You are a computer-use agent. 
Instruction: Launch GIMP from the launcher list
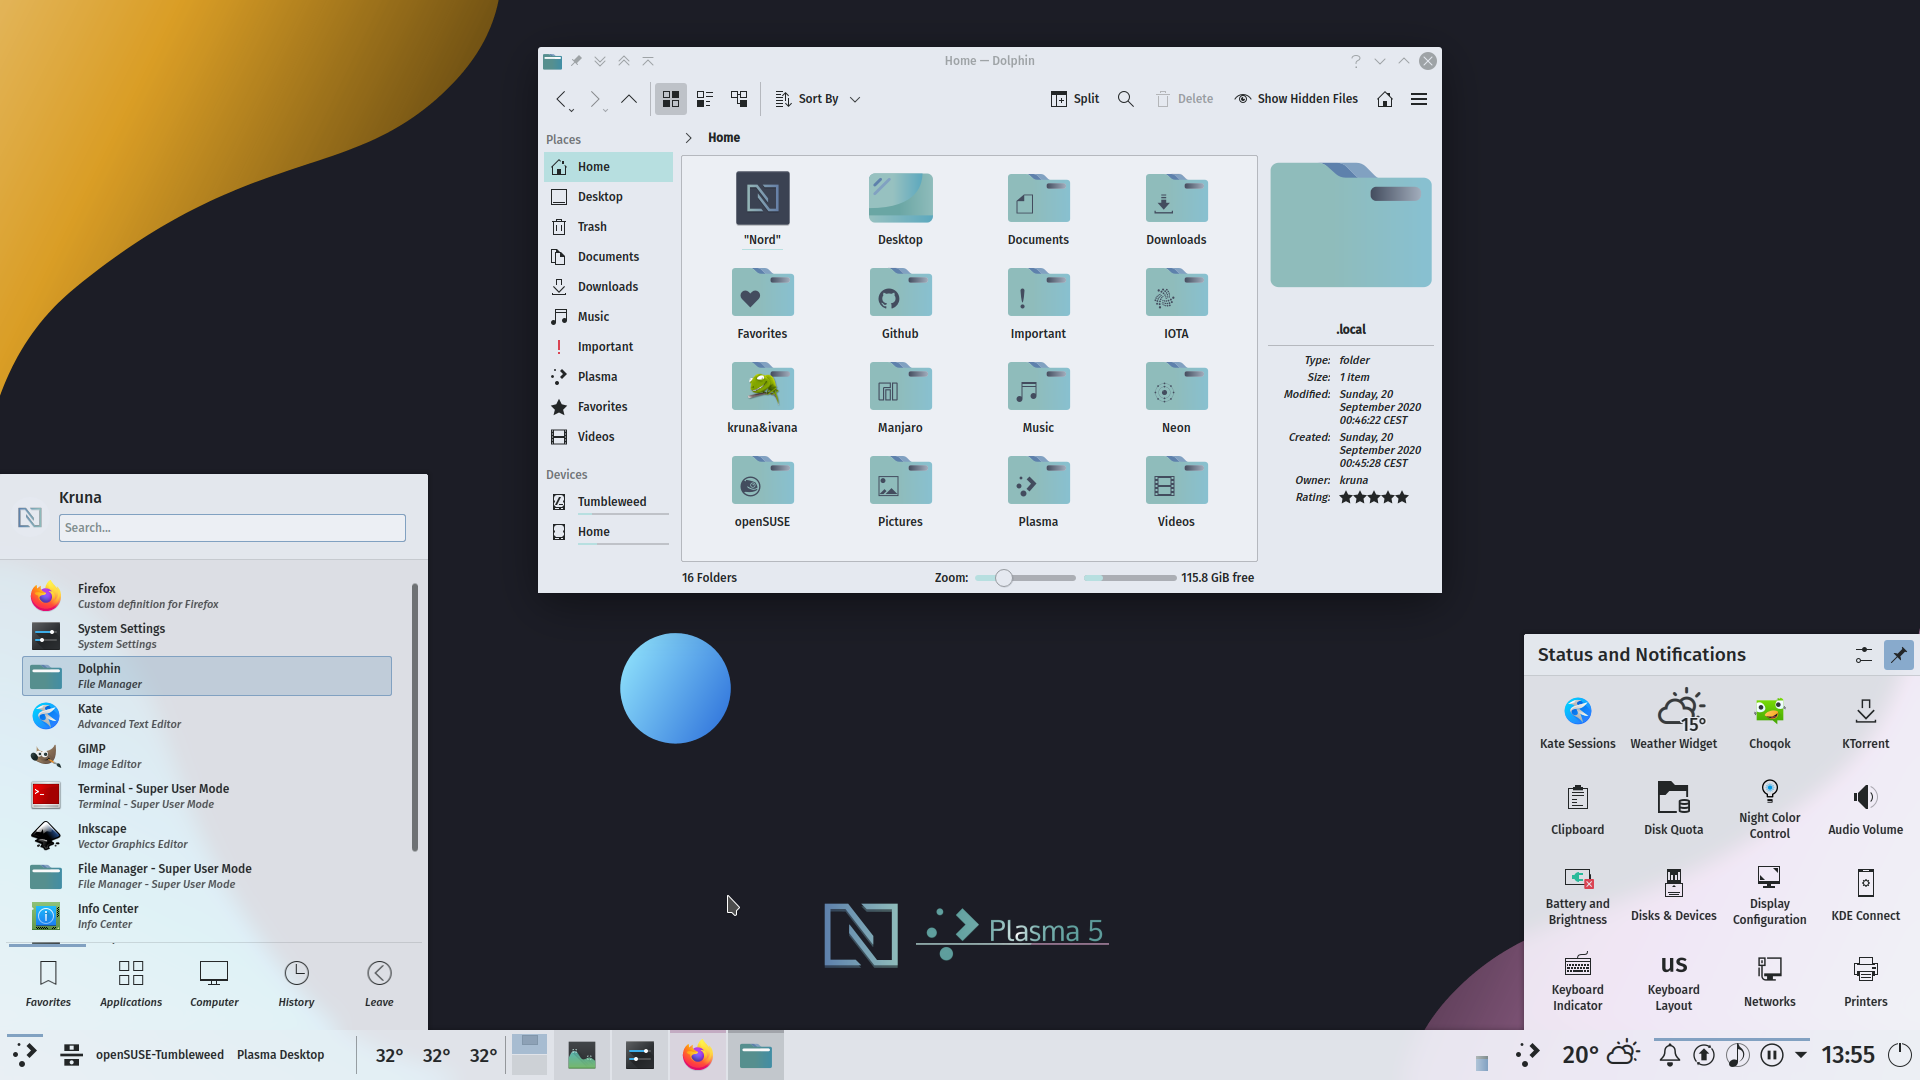tap(207, 756)
